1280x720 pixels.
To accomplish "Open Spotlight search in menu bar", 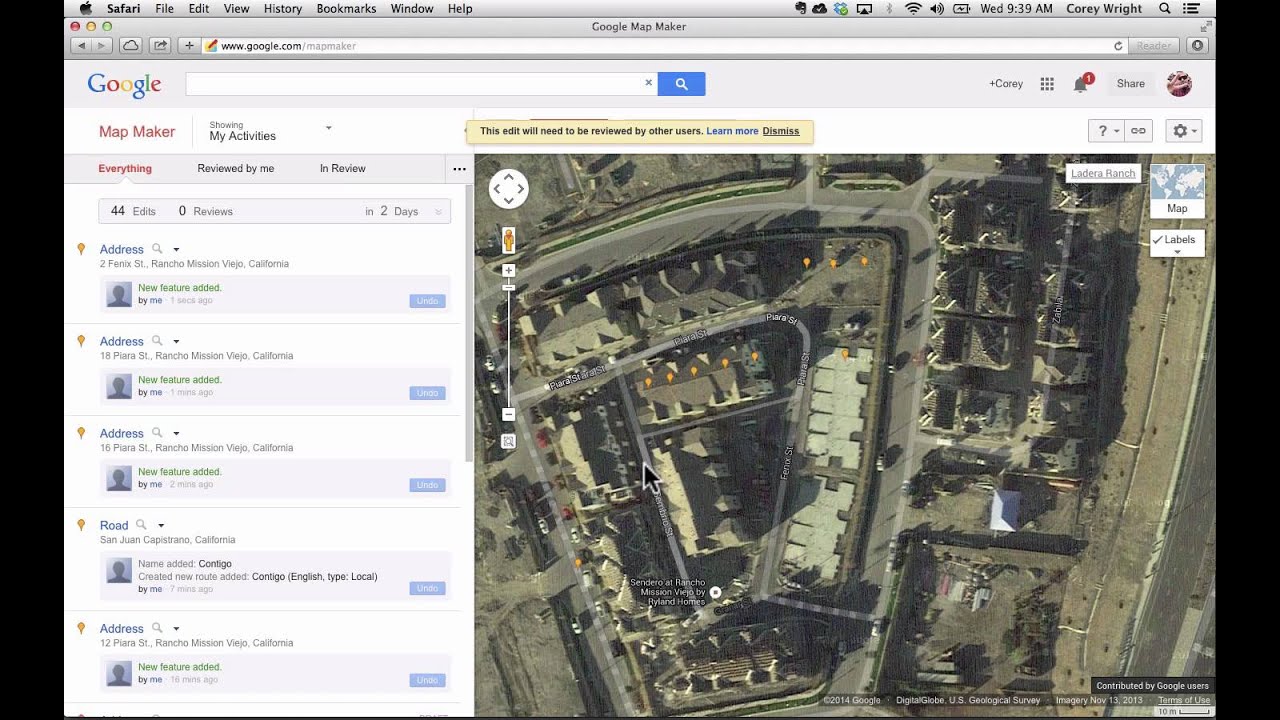I will pos(1165,8).
